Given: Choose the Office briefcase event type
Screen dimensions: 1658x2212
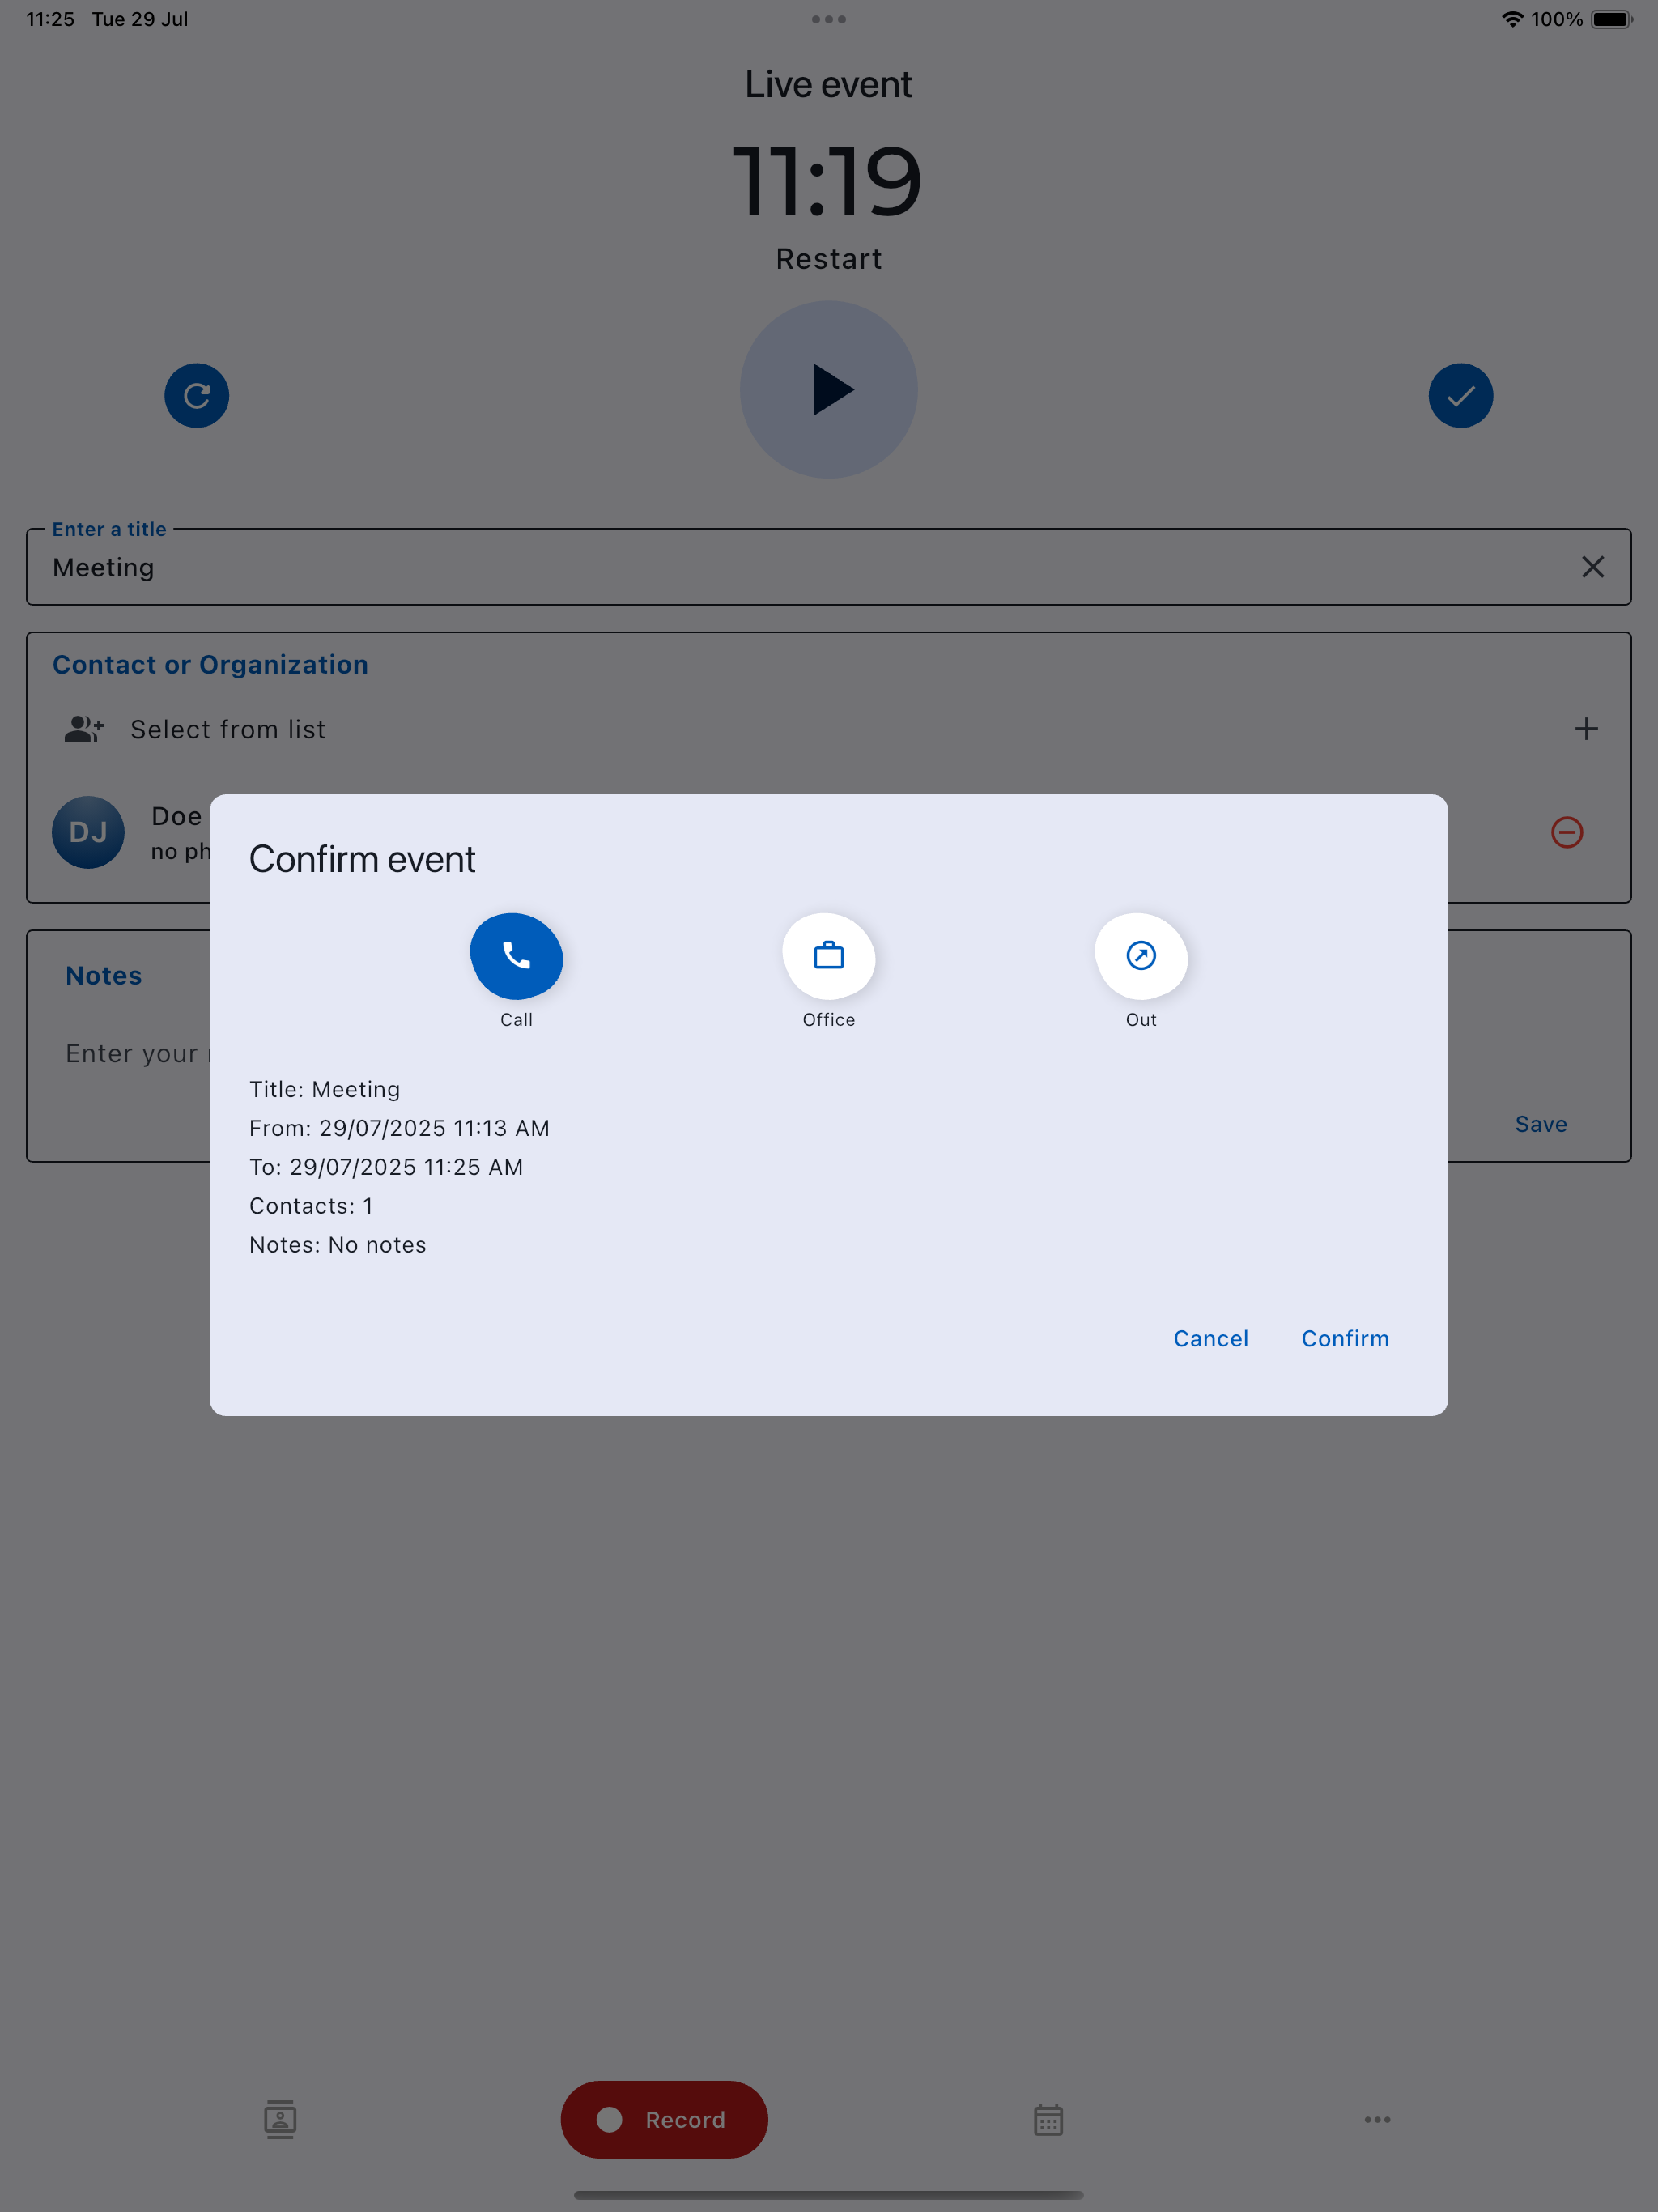Looking at the screenshot, I should (x=828, y=956).
